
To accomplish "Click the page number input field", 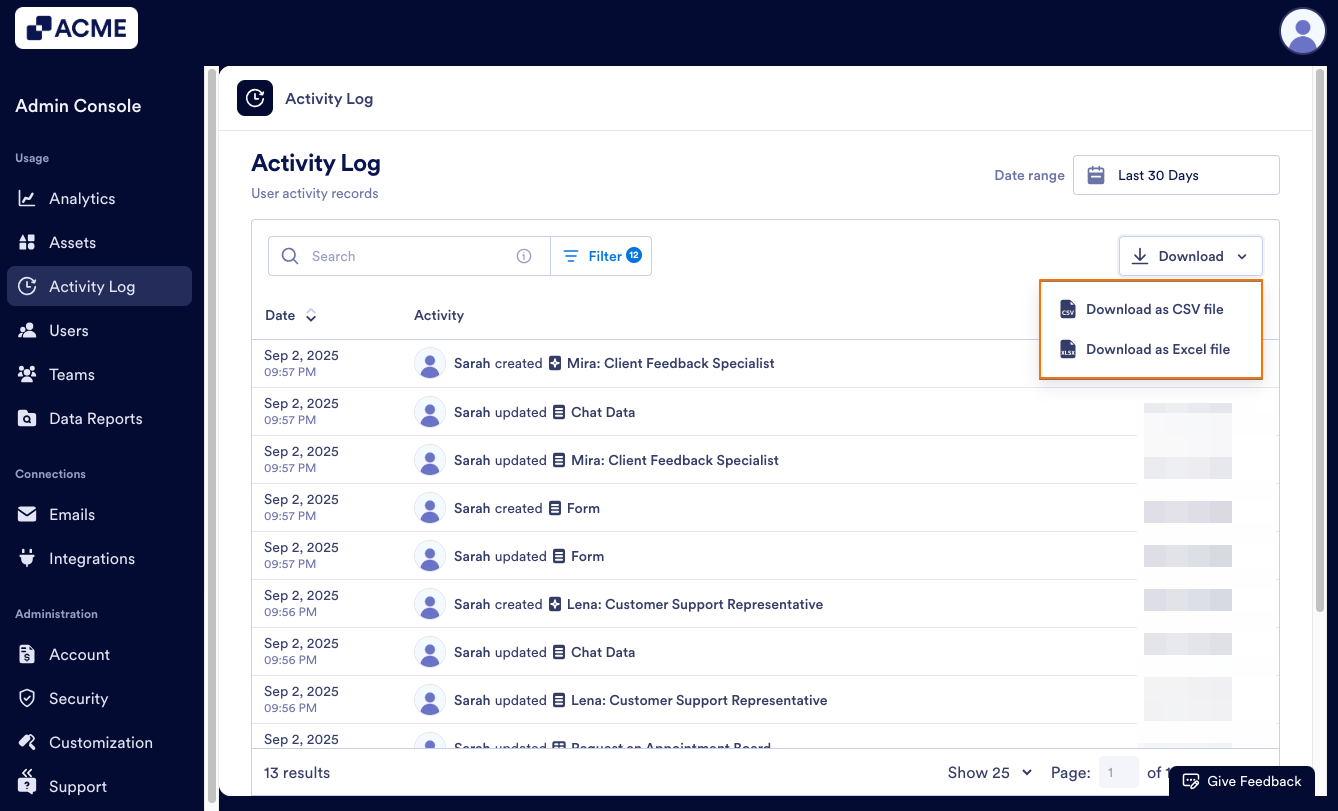I will pyautogui.click(x=1119, y=772).
